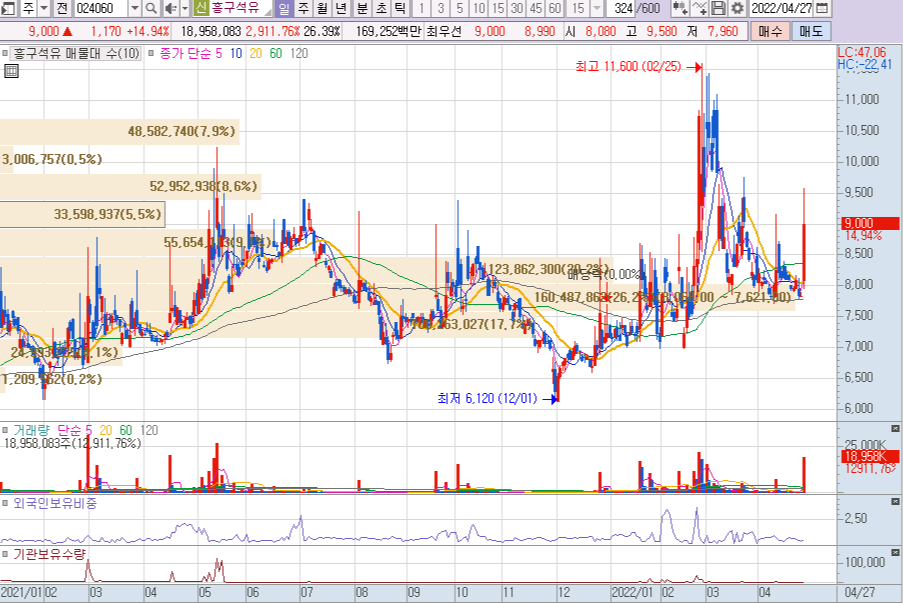Click the LC:47.06 label
The width and height of the screenshot is (903, 603).
pos(862,52)
